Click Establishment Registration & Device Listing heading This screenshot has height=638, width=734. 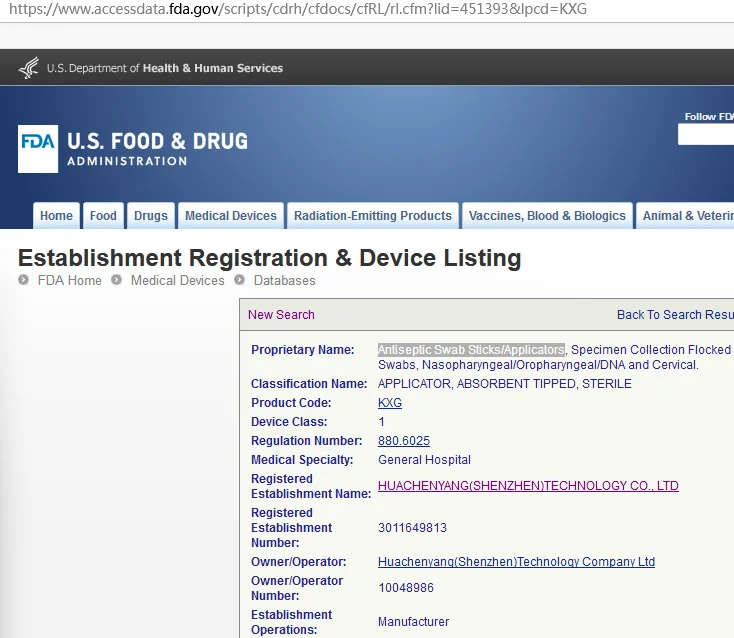pyautogui.click(x=270, y=258)
